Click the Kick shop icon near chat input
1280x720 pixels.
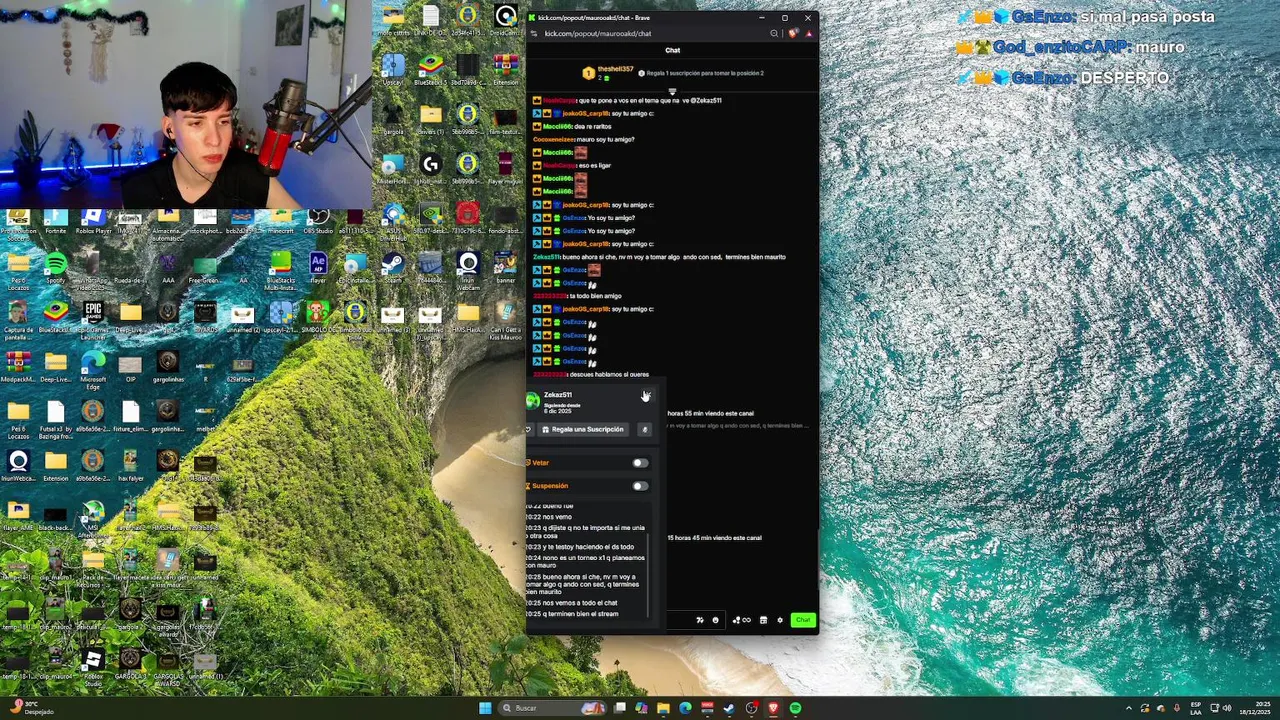pyautogui.click(x=763, y=620)
